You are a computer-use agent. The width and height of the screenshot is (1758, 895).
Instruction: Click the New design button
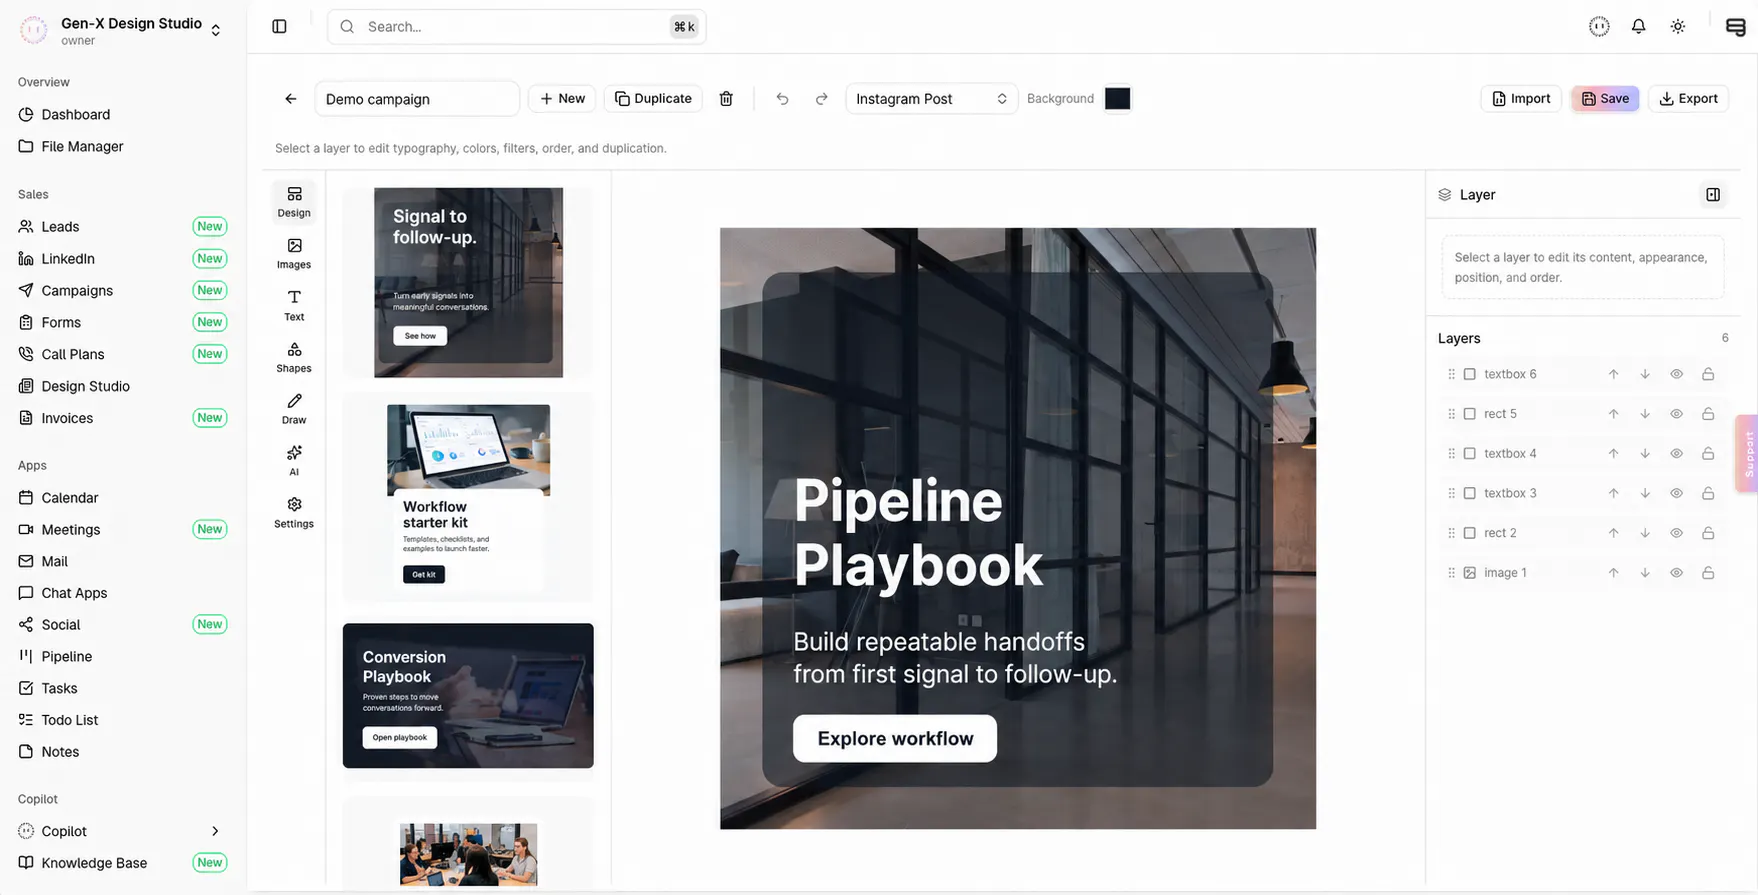coord(562,99)
